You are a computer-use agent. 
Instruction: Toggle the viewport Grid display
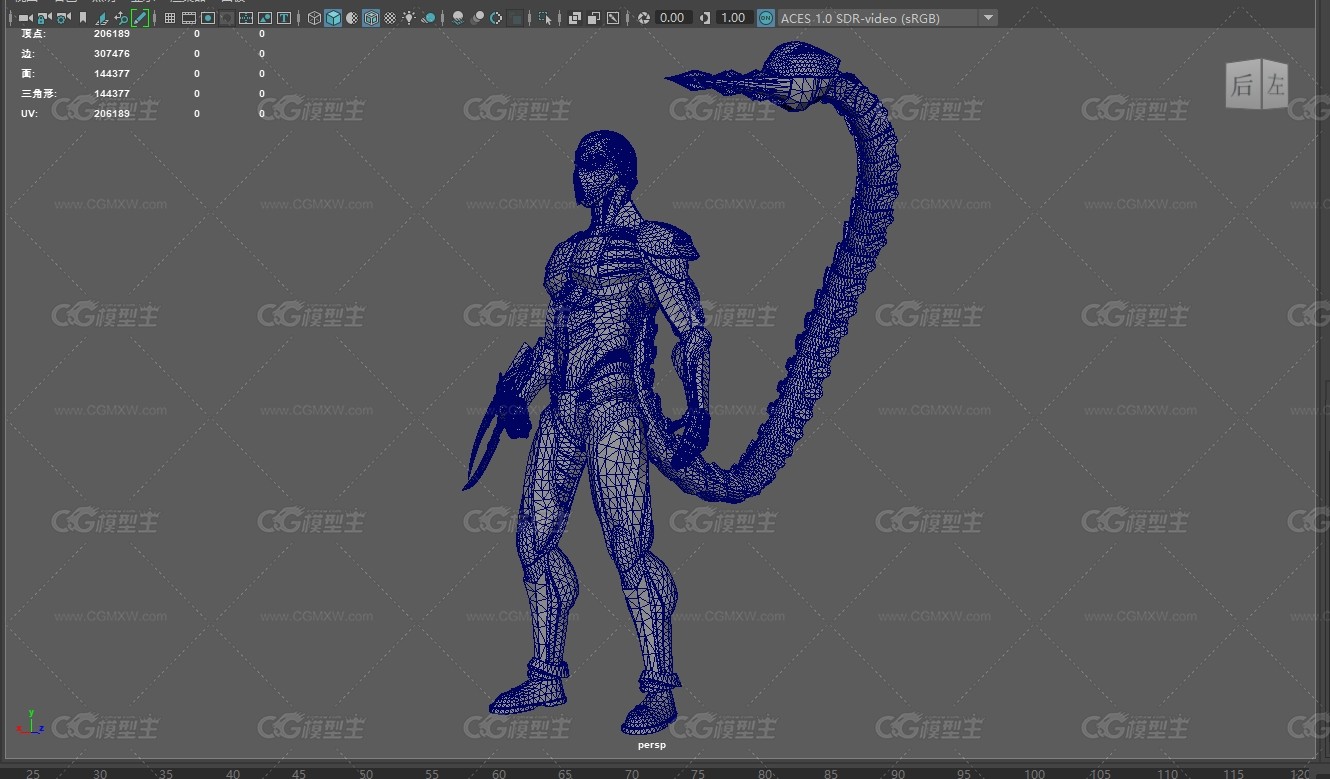tap(170, 18)
